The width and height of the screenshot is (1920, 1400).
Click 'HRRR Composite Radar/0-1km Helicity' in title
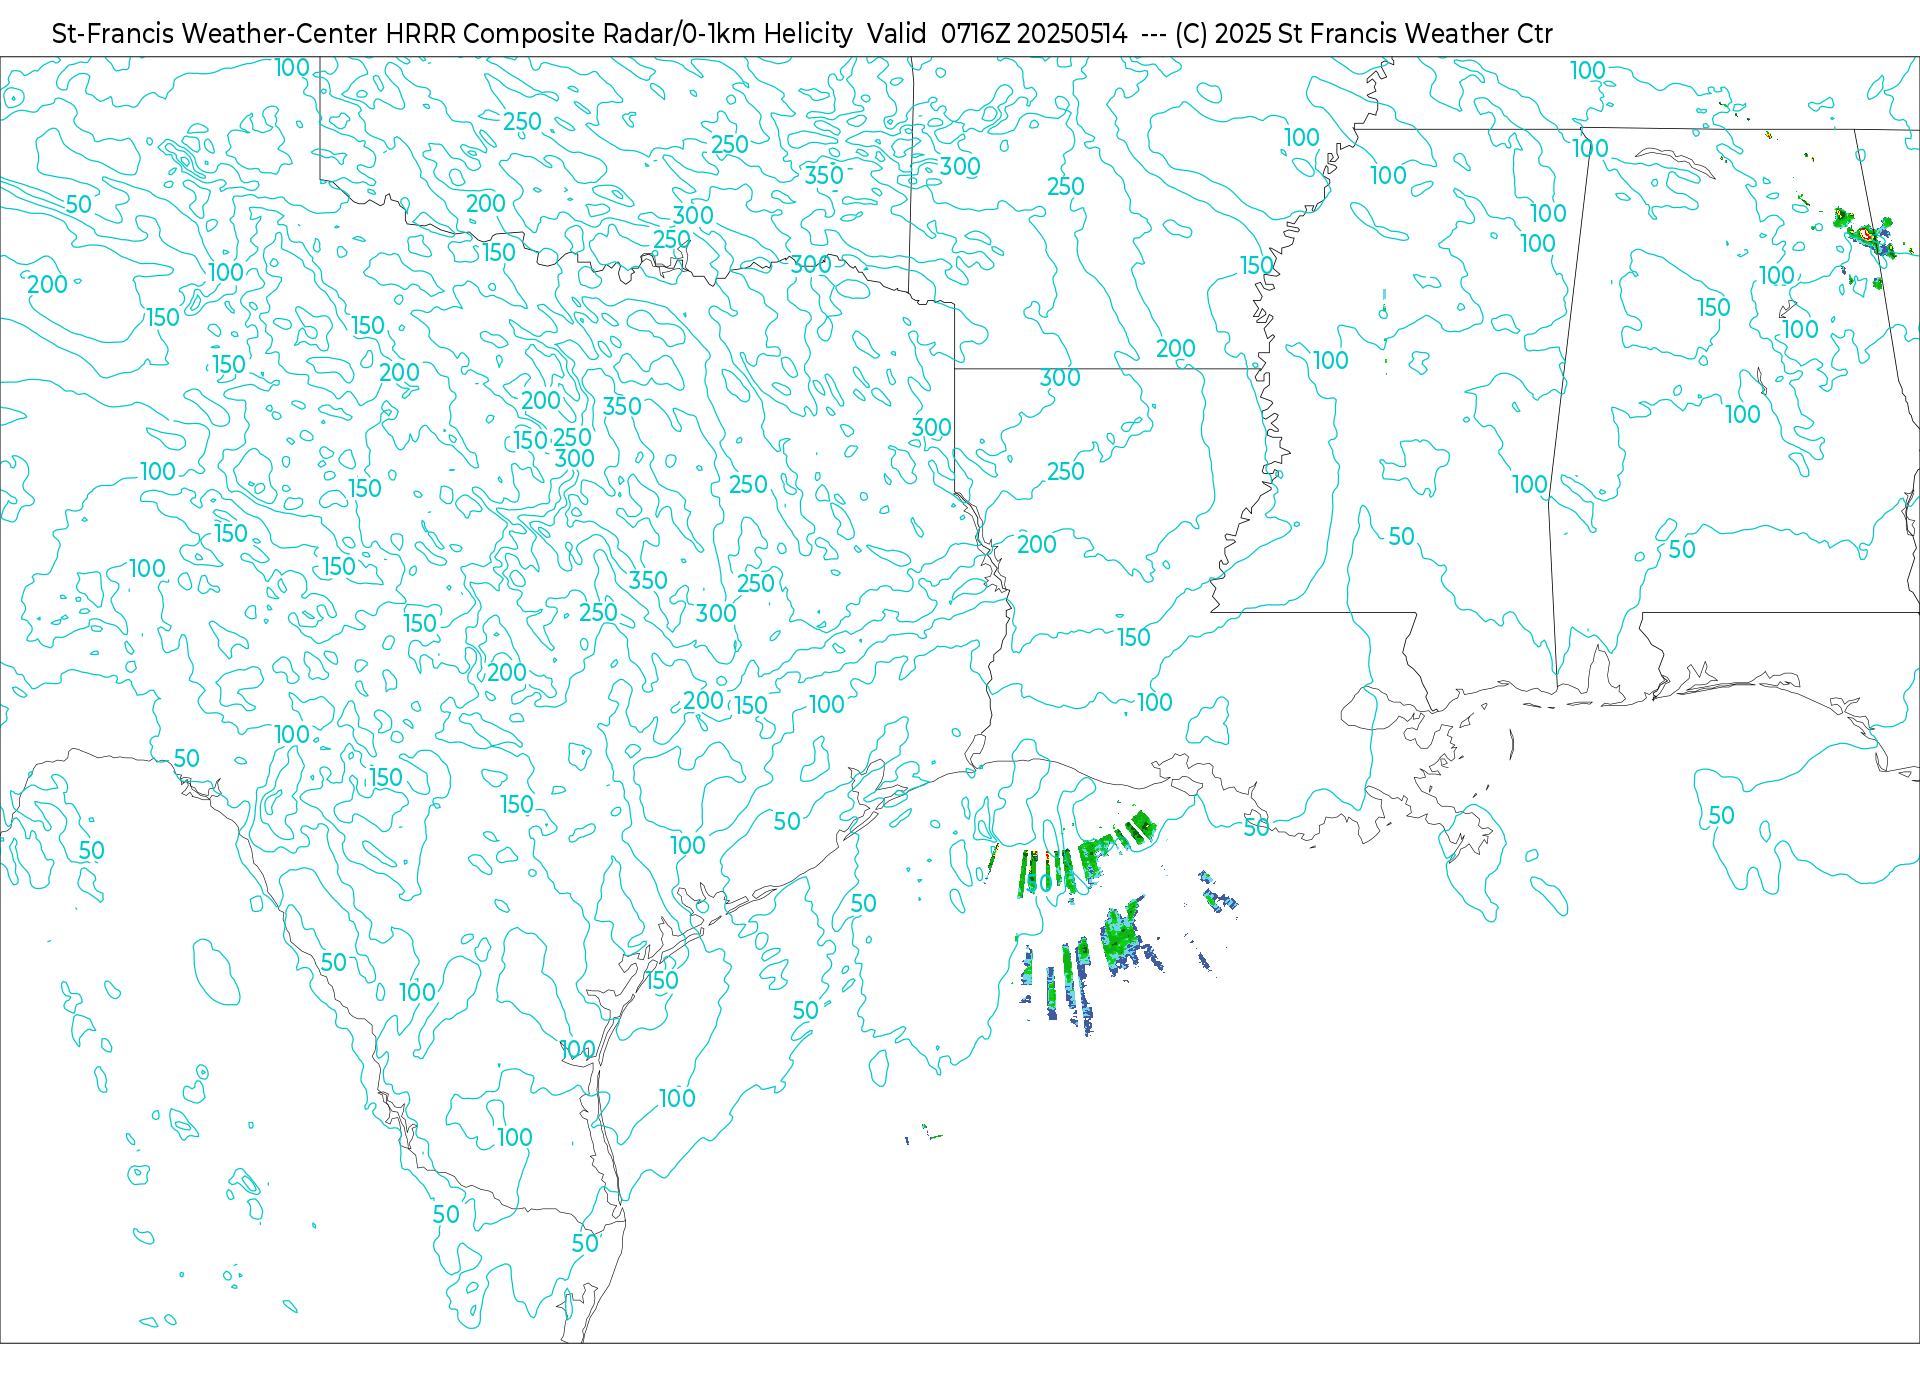pyautogui.click(x=619, y=34)
